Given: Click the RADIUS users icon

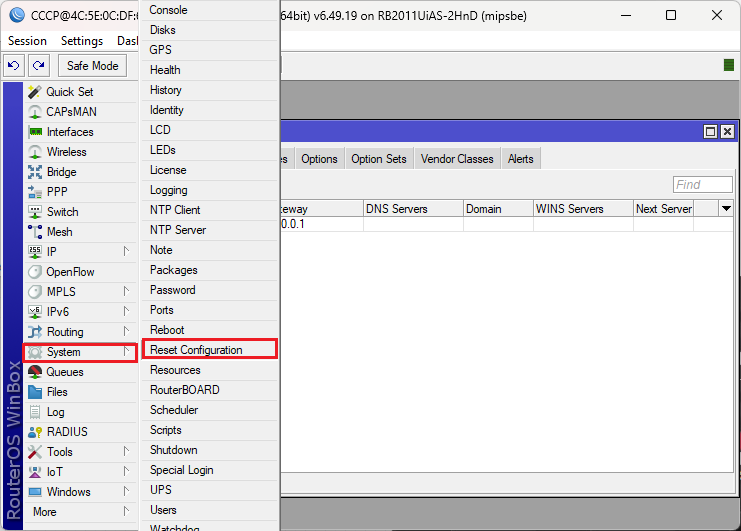Looking at the screenshot, I should (x=34, y=432).
